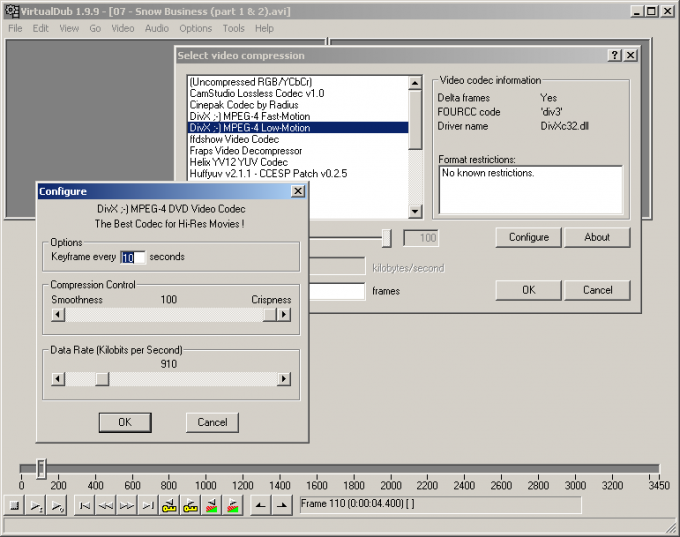Select (Uncompressed RGB/YCbCr) in the codec list

(x=298, y=82)
